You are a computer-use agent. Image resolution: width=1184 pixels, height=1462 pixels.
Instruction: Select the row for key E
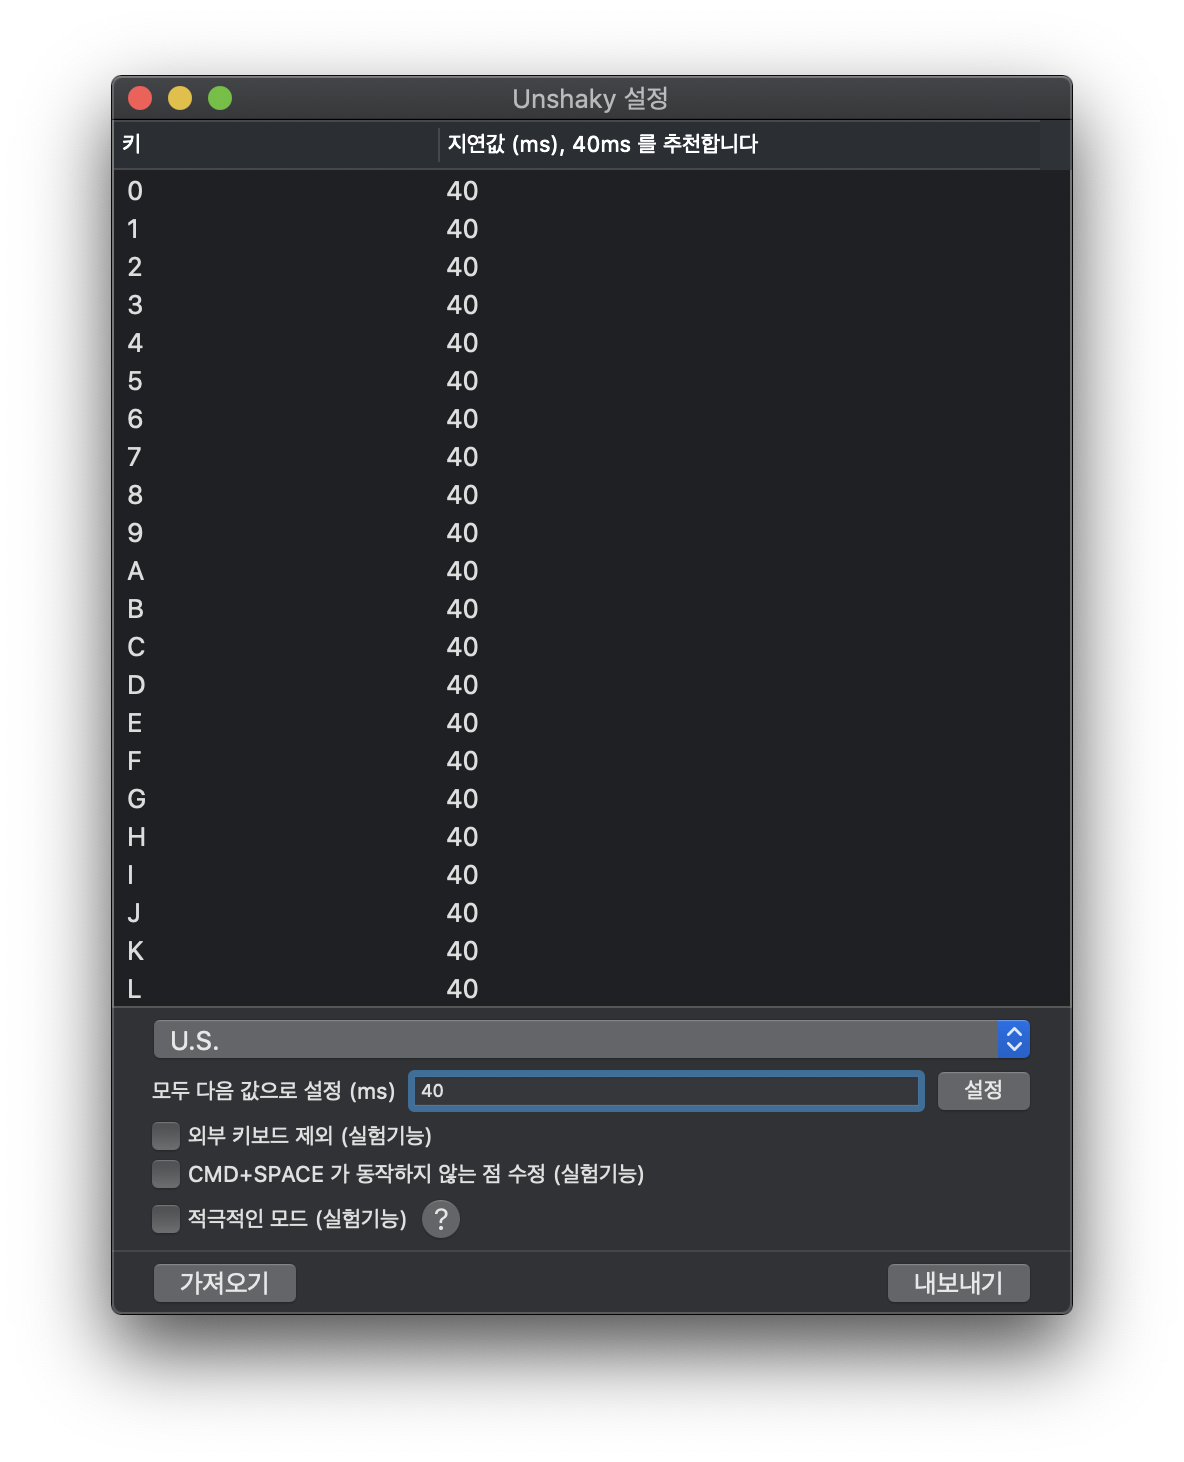pyautogui.click(x=591, y=723)
